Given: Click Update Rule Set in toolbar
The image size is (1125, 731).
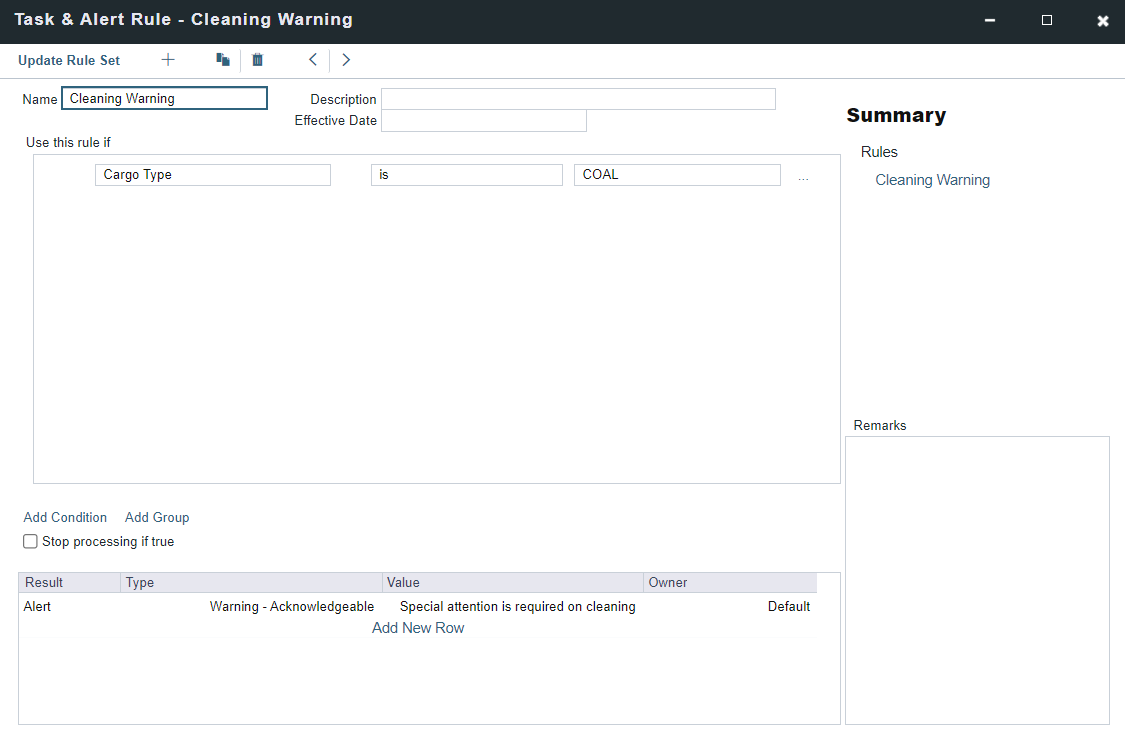Looking at the screenshot, I should pyautogui.click(x=69, y=60).
